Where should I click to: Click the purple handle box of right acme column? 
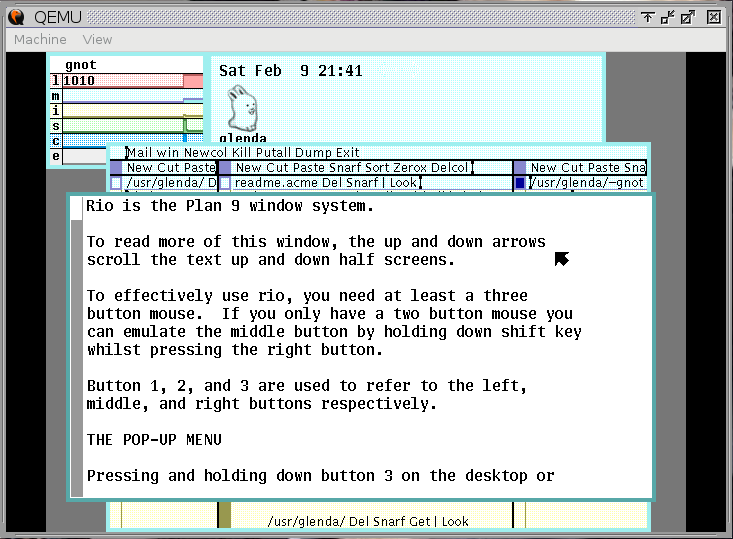pos(520,167)
